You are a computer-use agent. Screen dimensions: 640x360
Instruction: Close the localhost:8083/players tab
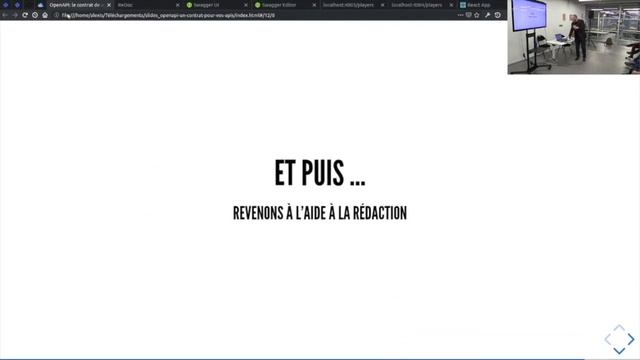(x=382, y=5)
